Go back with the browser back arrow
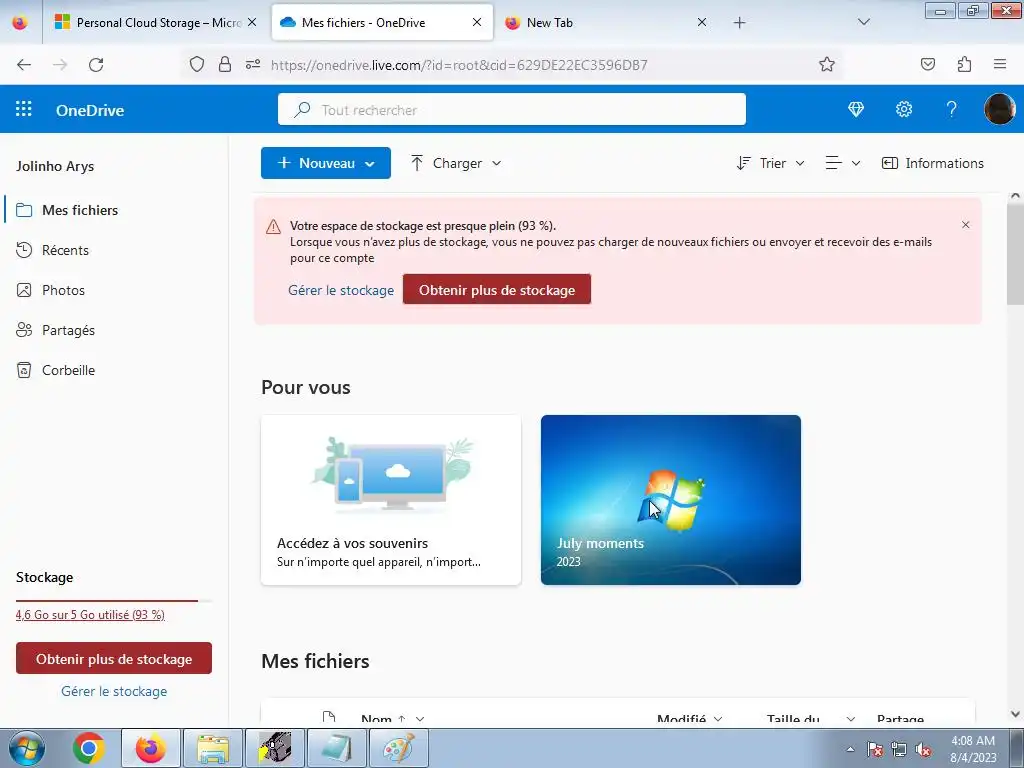Image resolution: width=1024 pixels, height=768 pixels. click(x=24, y=65)
